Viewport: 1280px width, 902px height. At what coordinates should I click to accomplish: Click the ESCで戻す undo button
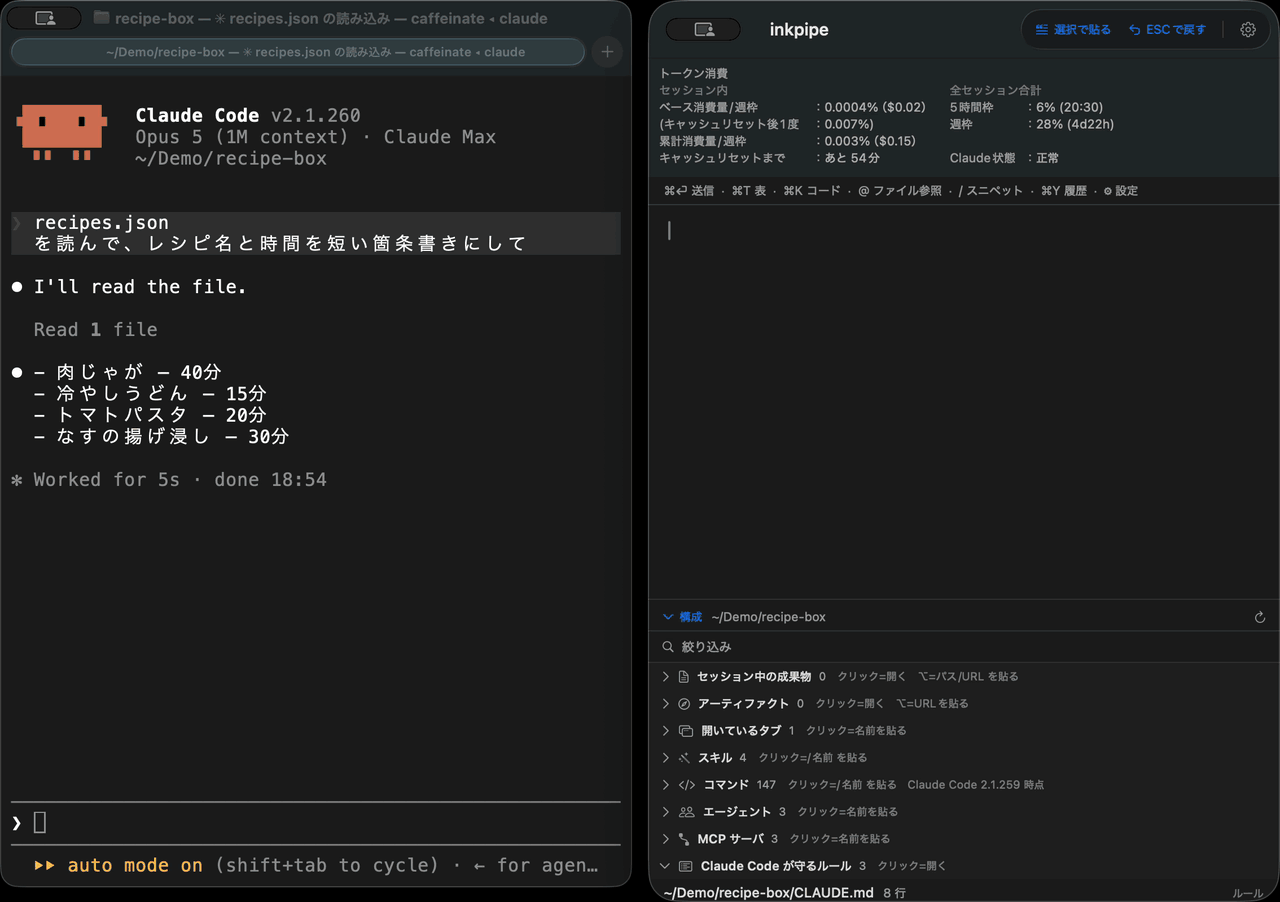[x=1167, y=30]
